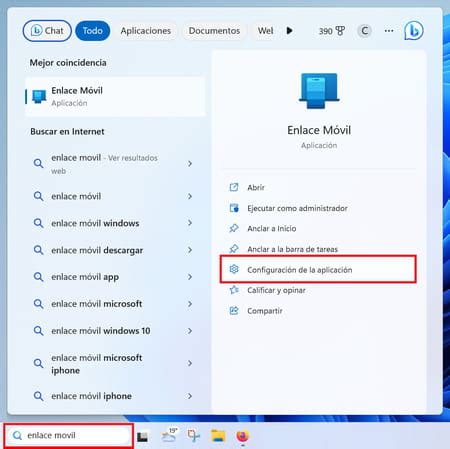Image resolution: width=450 pixels, height=449 pixels.
Task: Open Bing Chat pill button
Action: pos(47,31)
